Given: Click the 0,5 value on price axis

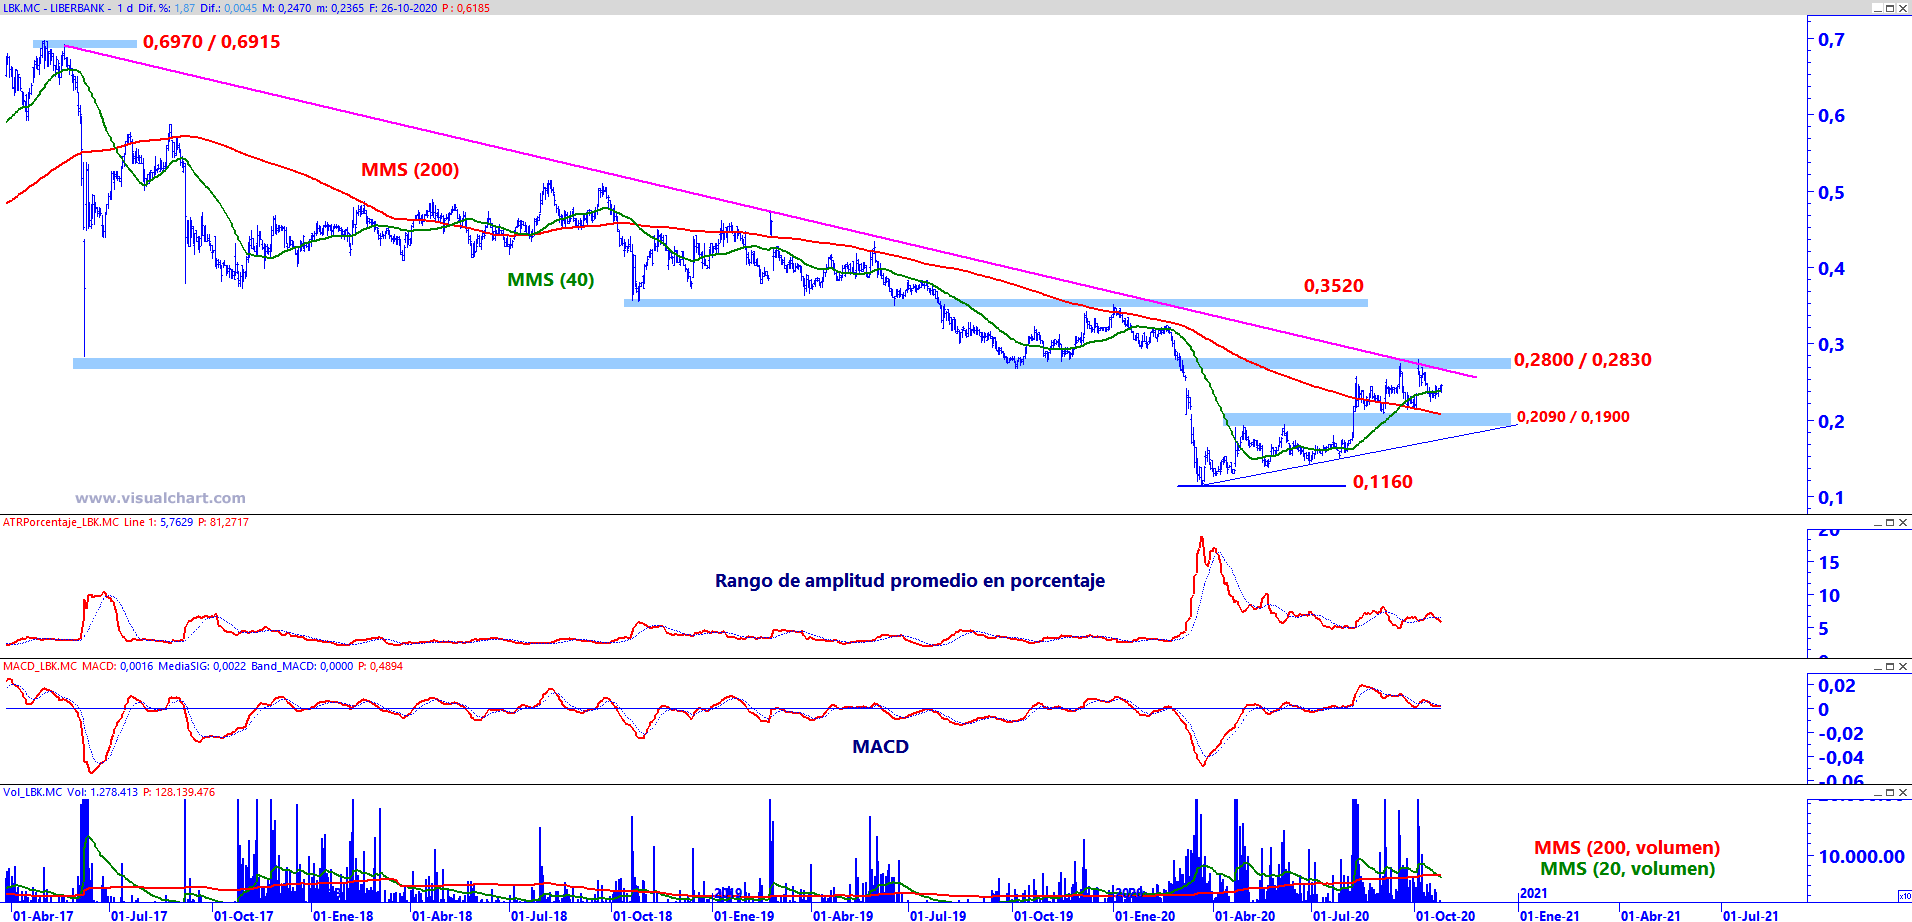Looking at the screenshot, I should click(x=1831, y=193).
